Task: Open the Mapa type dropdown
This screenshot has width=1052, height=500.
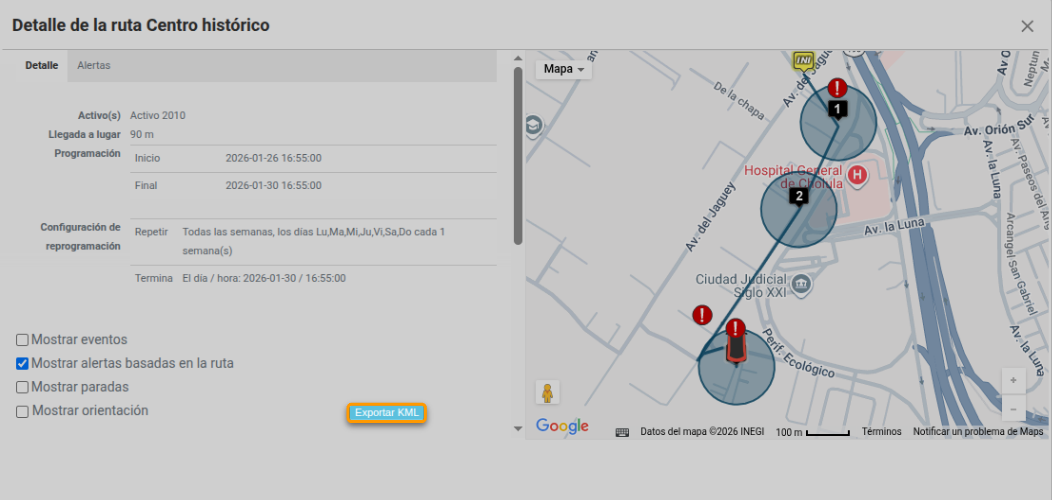Action: (564, 69)
